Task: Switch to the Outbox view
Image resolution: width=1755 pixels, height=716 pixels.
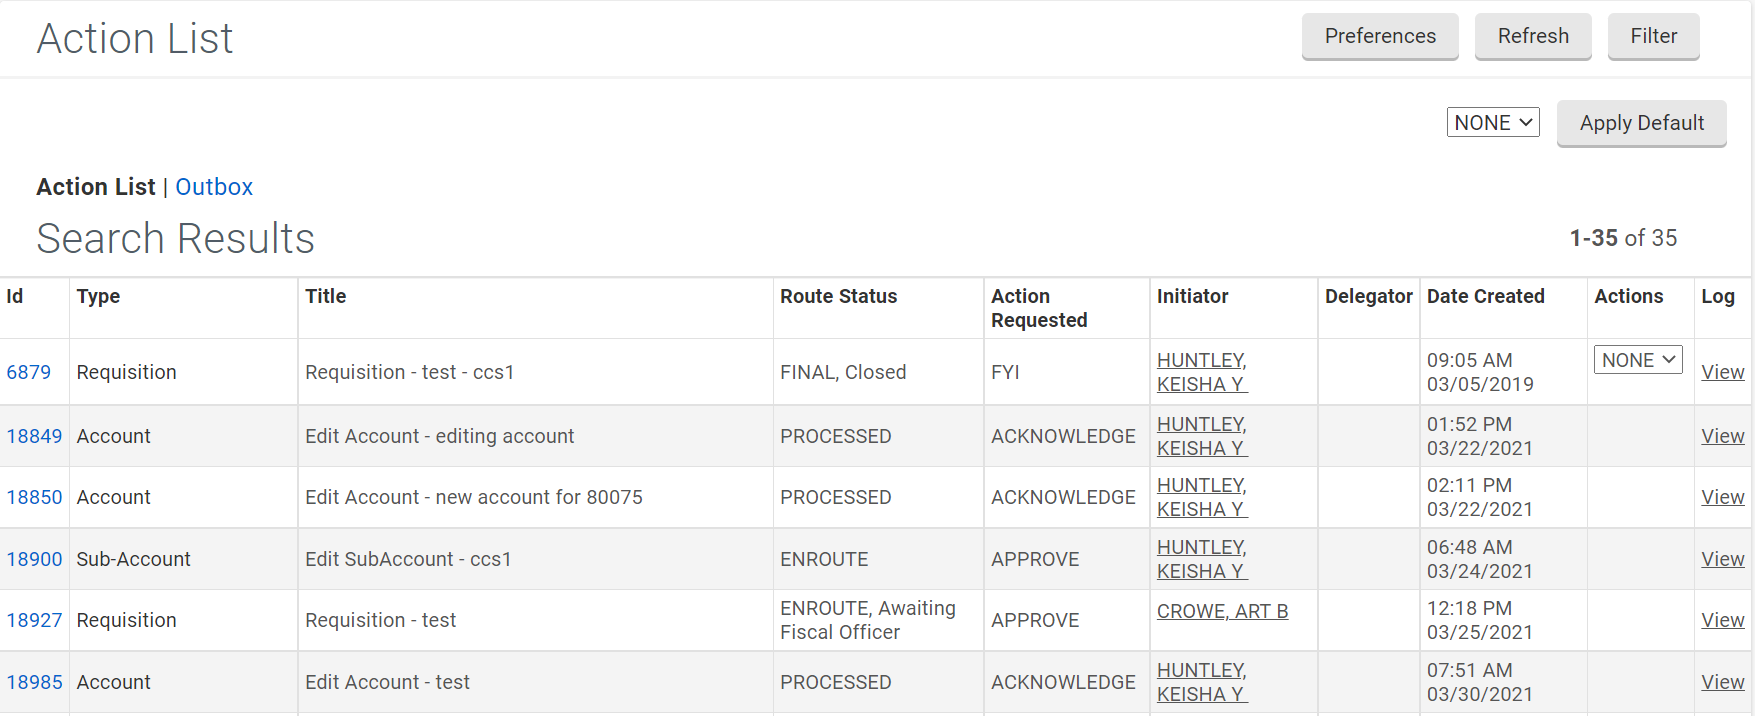Action: pyautogui.click(x=213, y=186)
